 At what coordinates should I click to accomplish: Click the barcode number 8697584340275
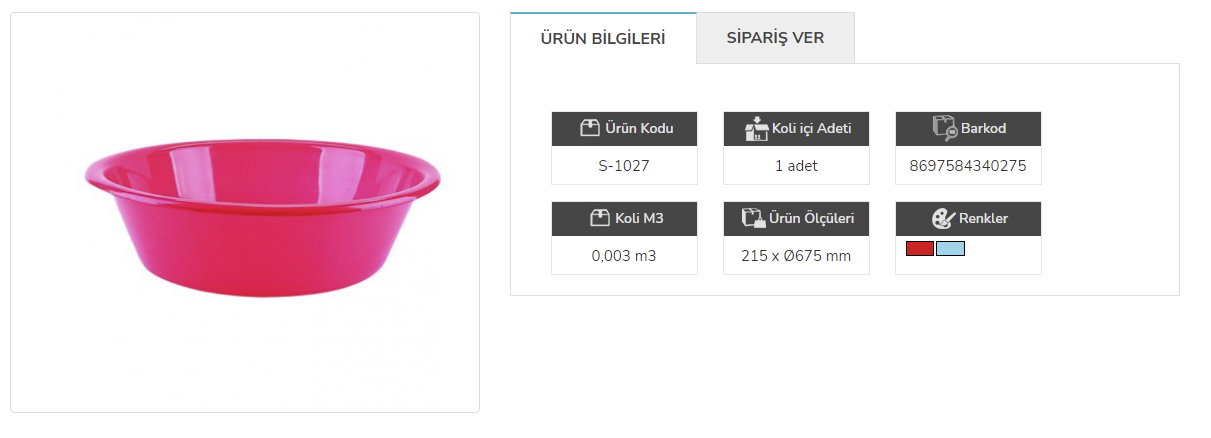(968, 166)
